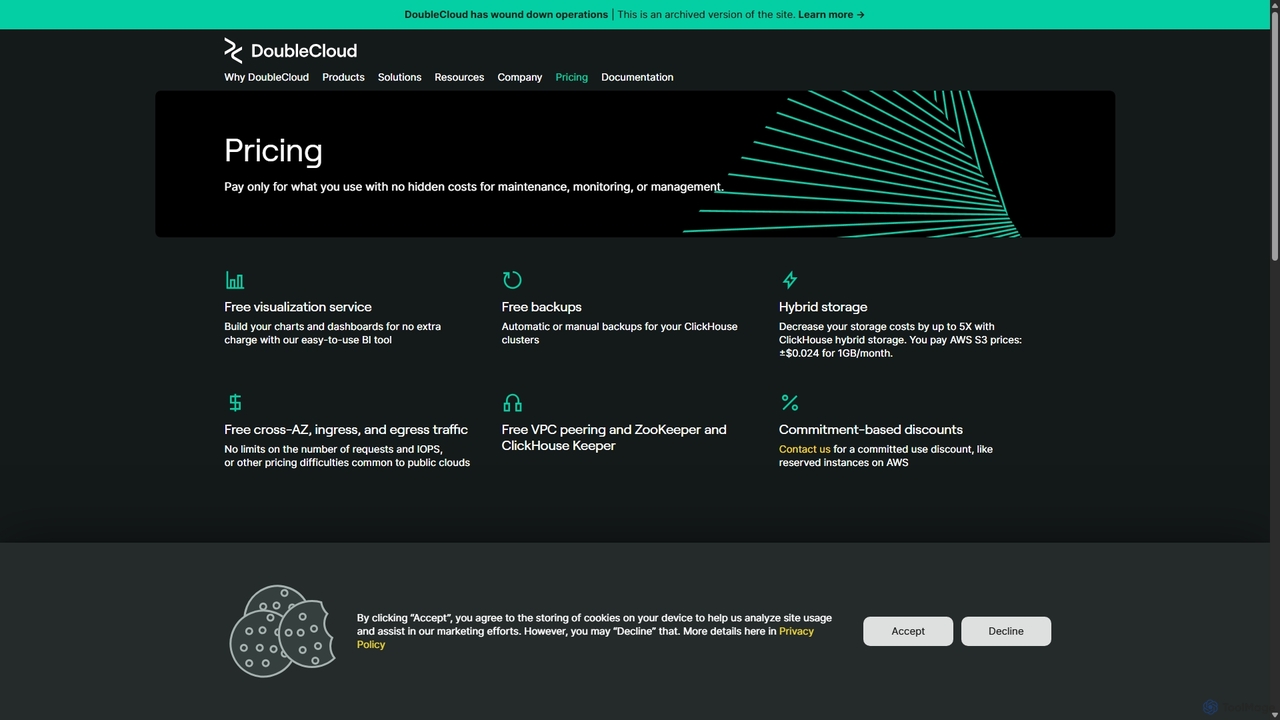Click the cookies illustration
This screenshot has width=1280, height=720.
[x=283, y=631]
